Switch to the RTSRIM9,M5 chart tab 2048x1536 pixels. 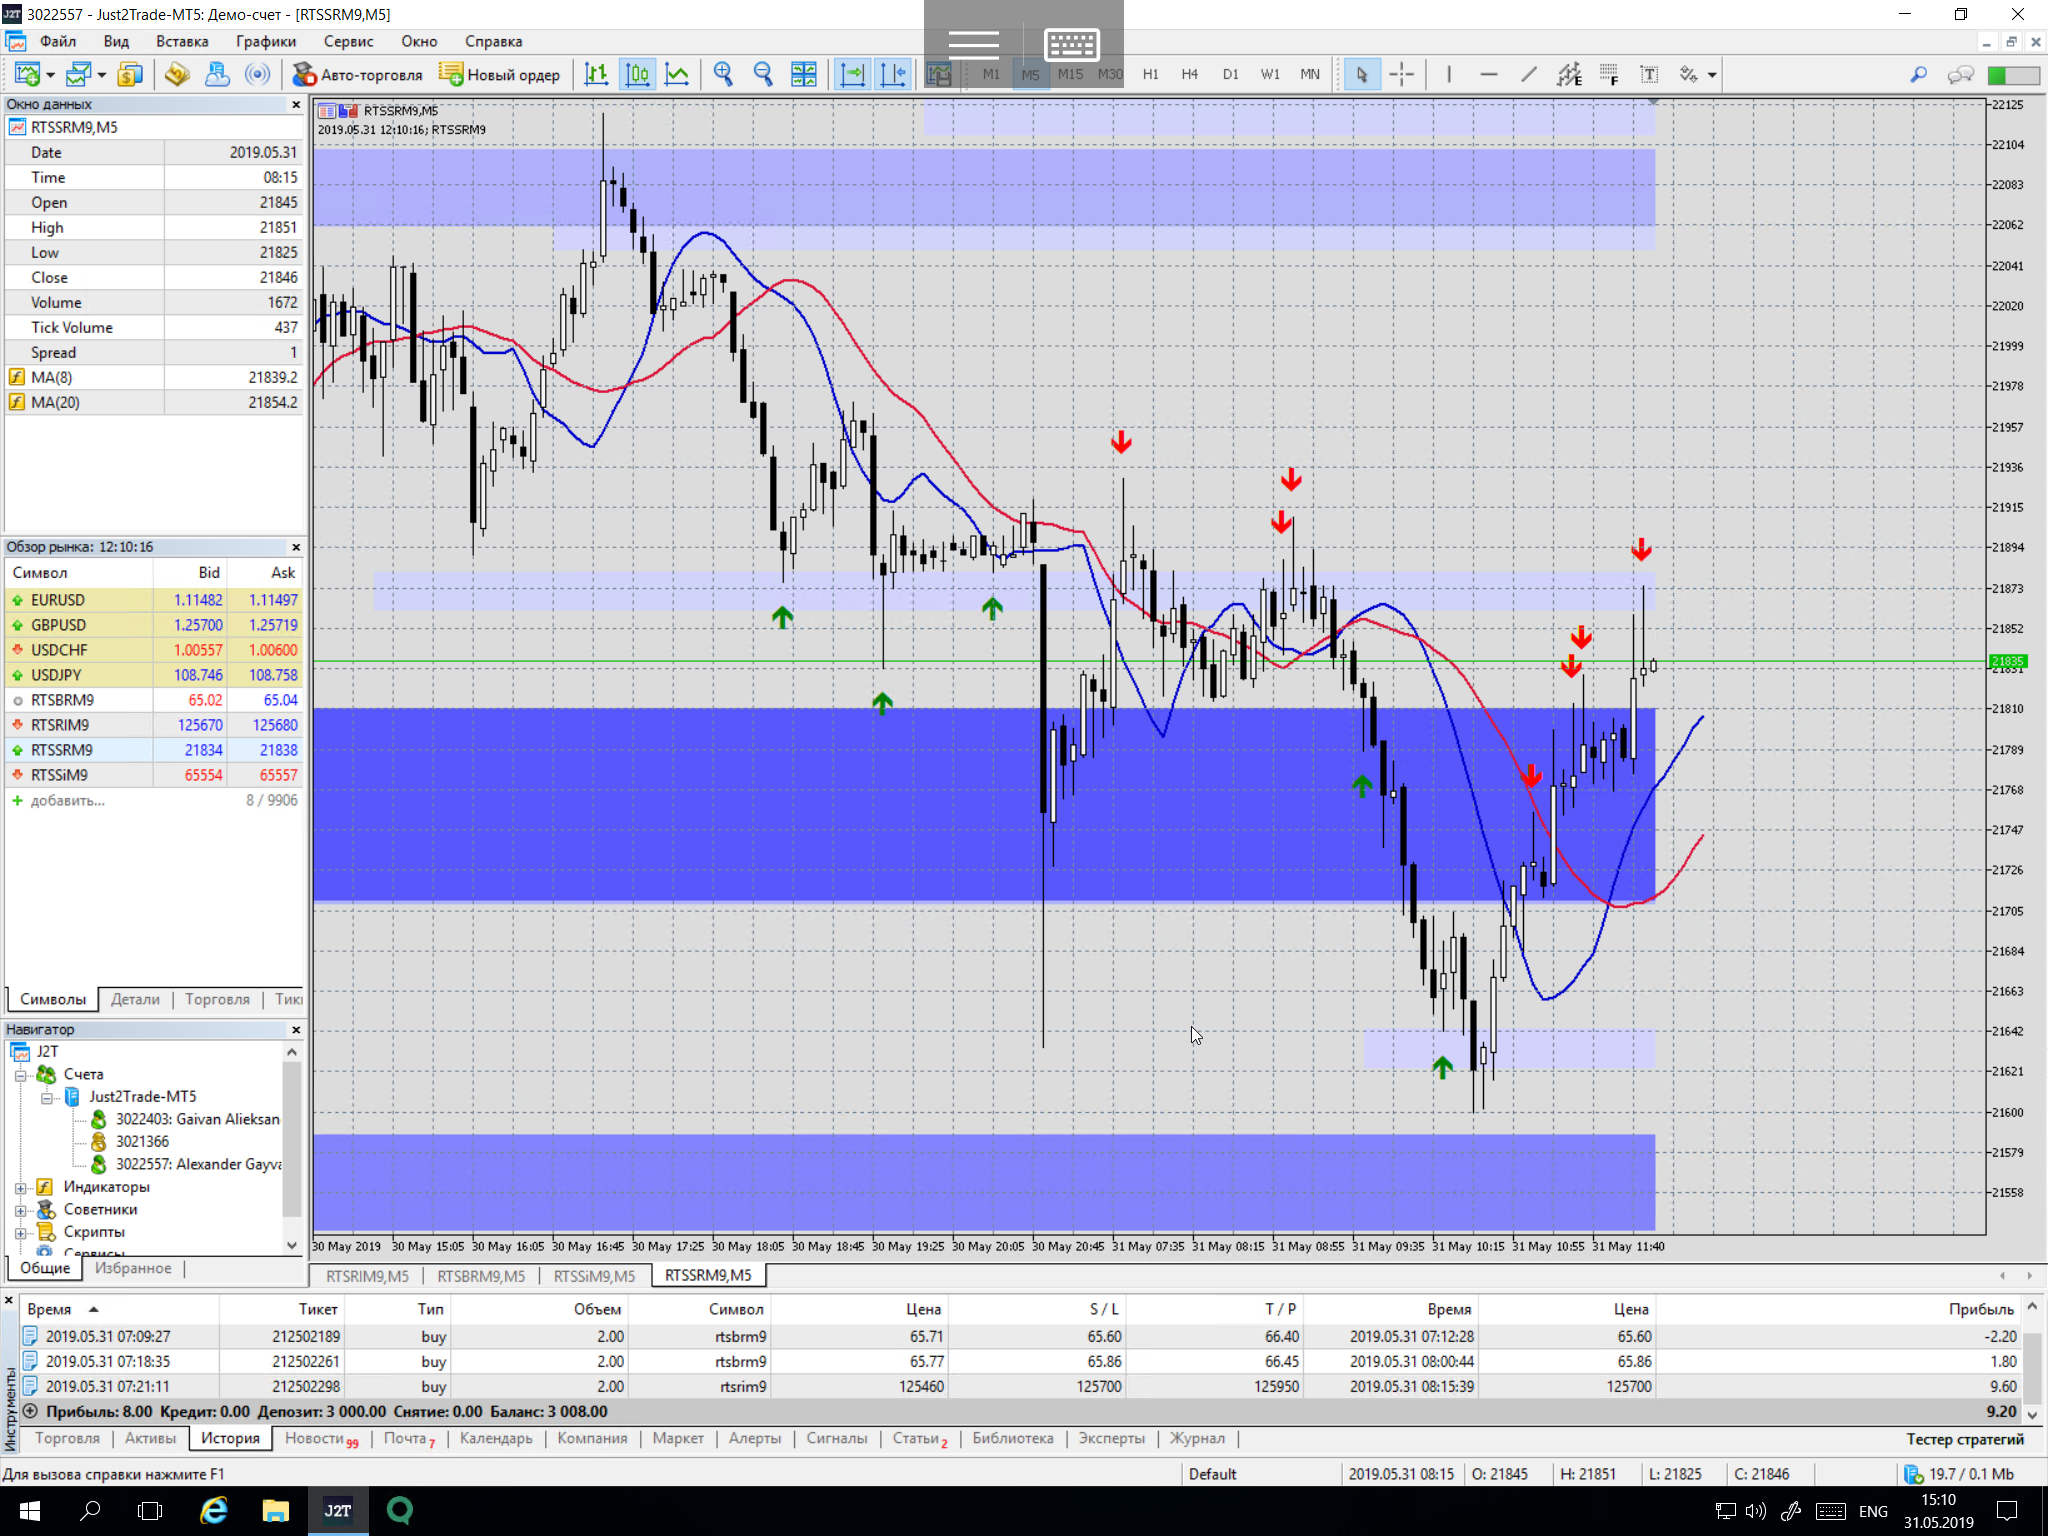[367, 1276]
